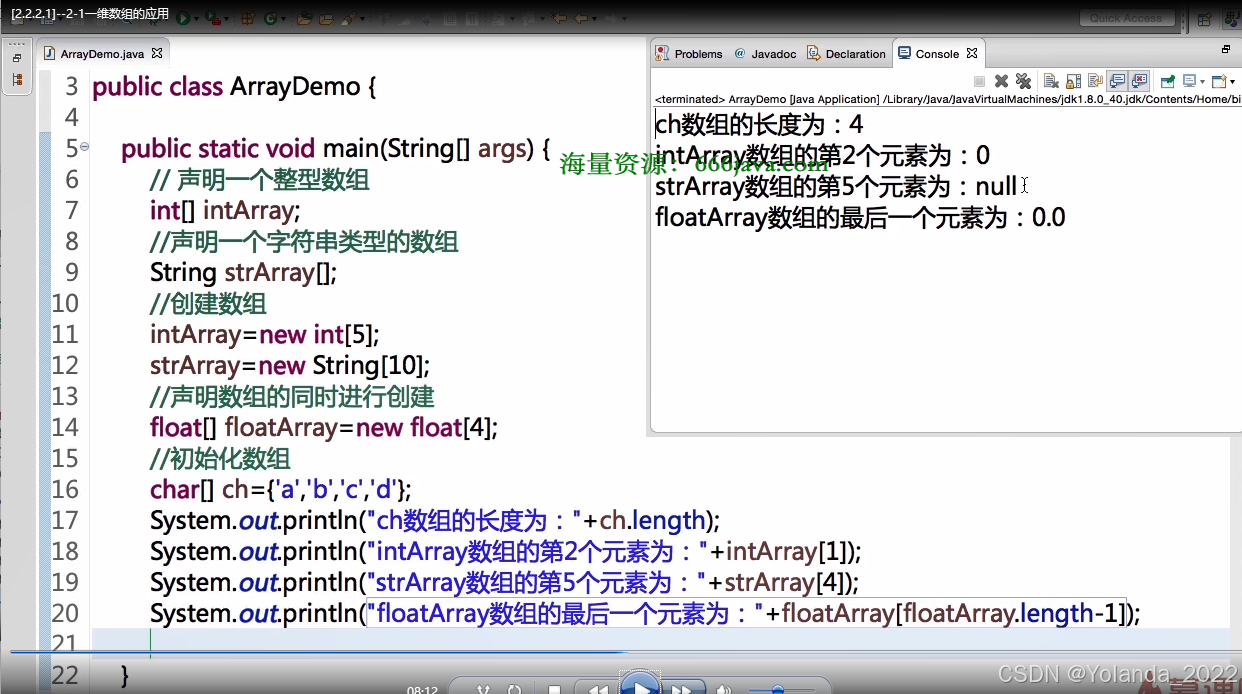This screenshot has width=1242, height=694.
Task: Click the intArray[1] println statement on line 18
Action: coord(505,551)
